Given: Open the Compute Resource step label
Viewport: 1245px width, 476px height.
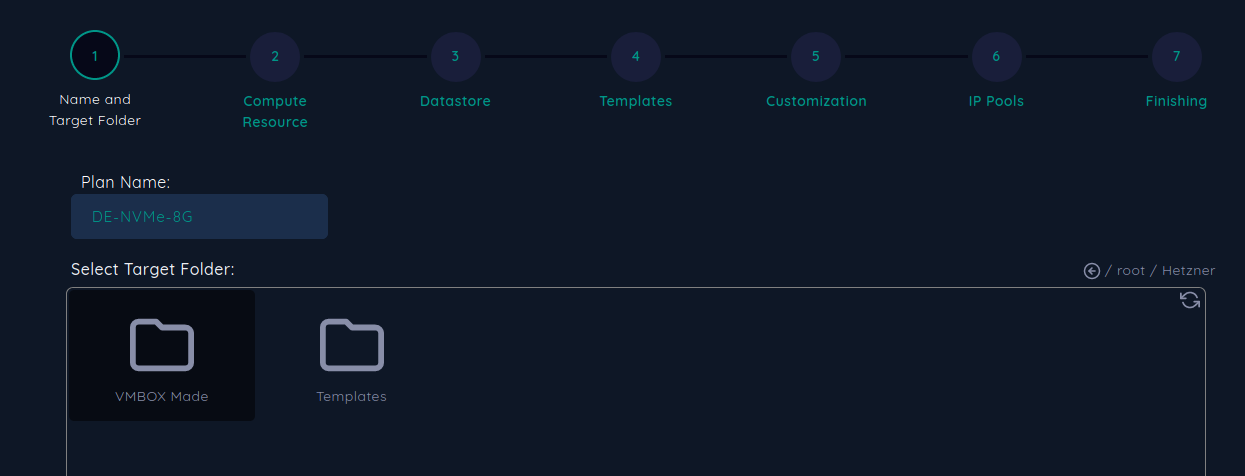Looking at the screenshot, I should (x=275, y=111).
